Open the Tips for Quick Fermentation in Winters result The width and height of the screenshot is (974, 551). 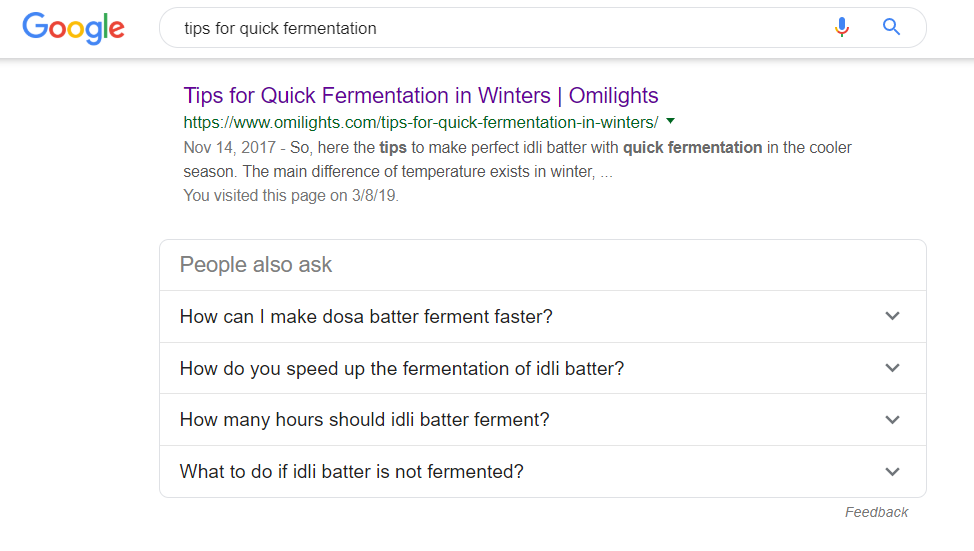421,96
